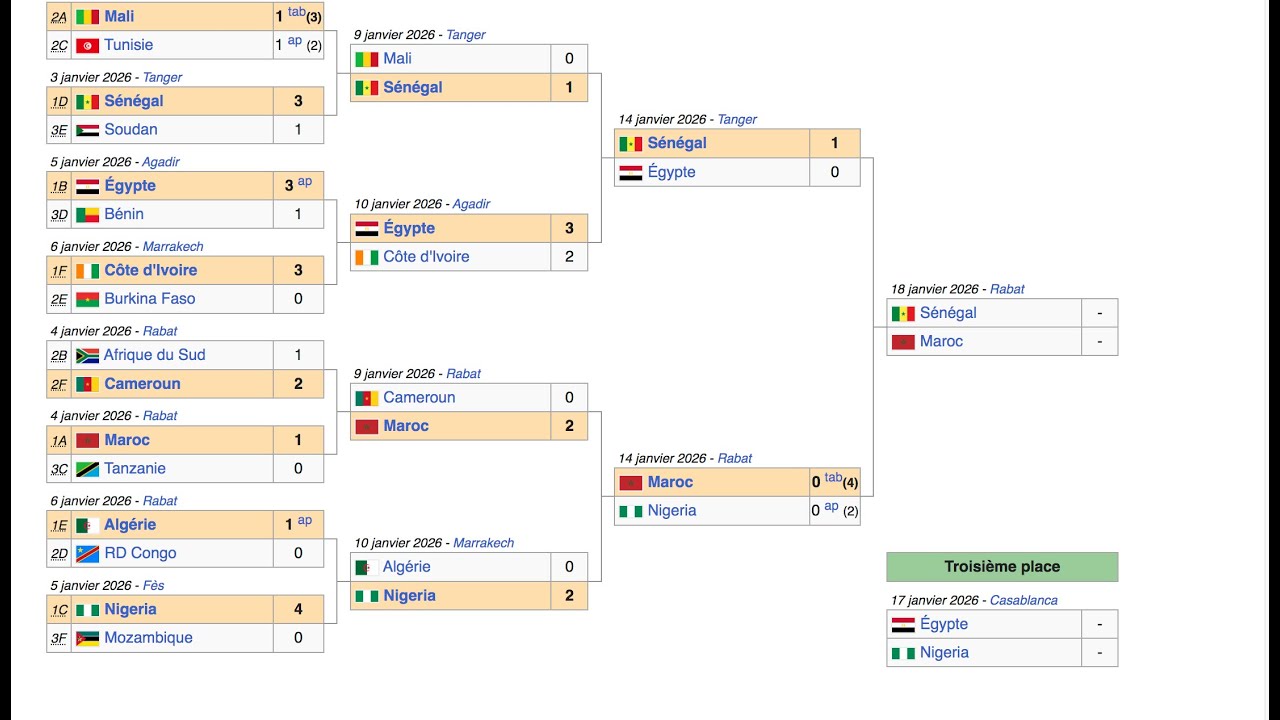This screenshot has height=720, width=1280.
Task: Click the Benin flag icon
Action: pos(88,214)
